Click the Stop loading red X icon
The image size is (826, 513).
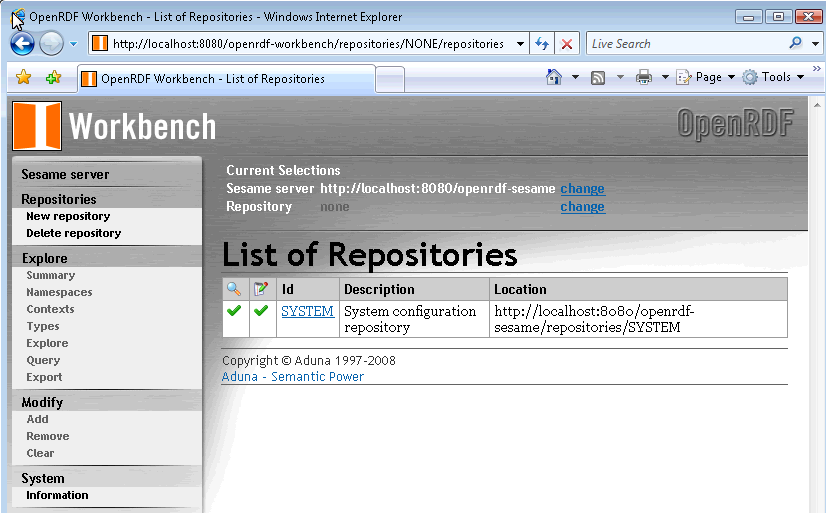click(566, 44)
